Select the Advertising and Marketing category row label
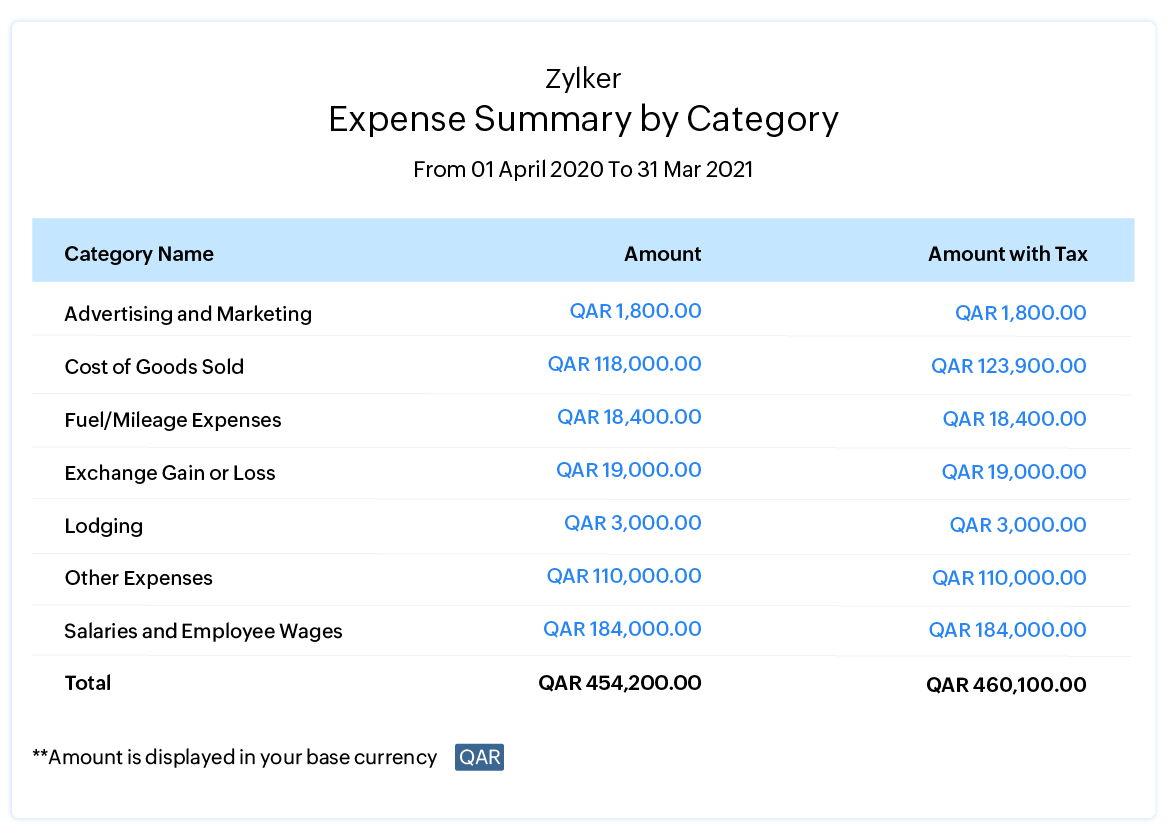This screenshot has height=839, width=1169. (188, 314)
